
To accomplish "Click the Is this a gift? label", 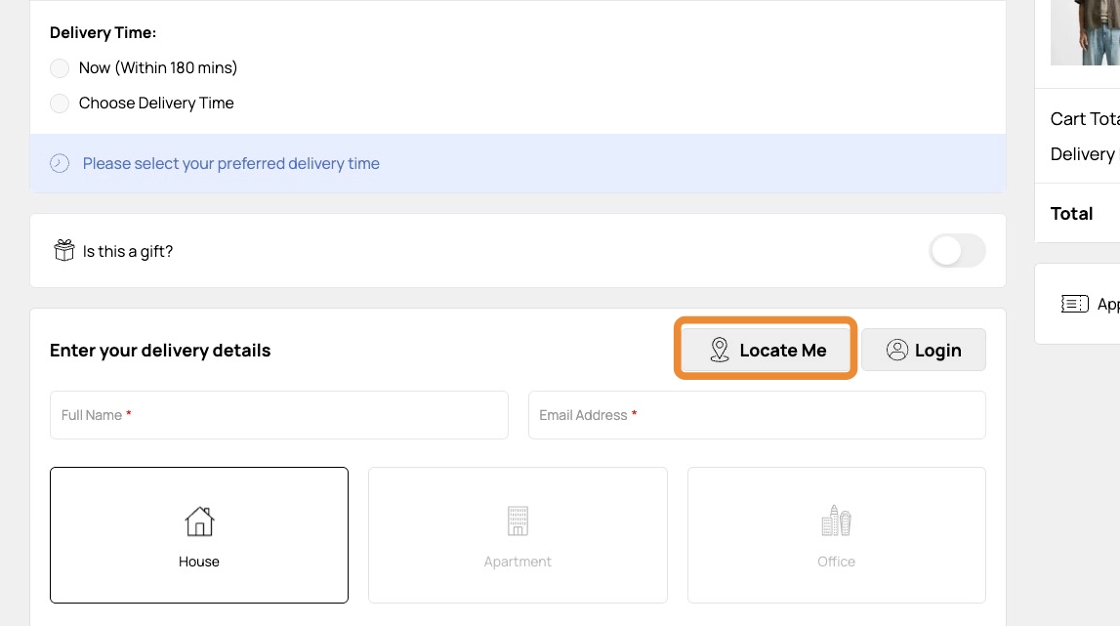I will pyautogui.click(x=128, y=251).
